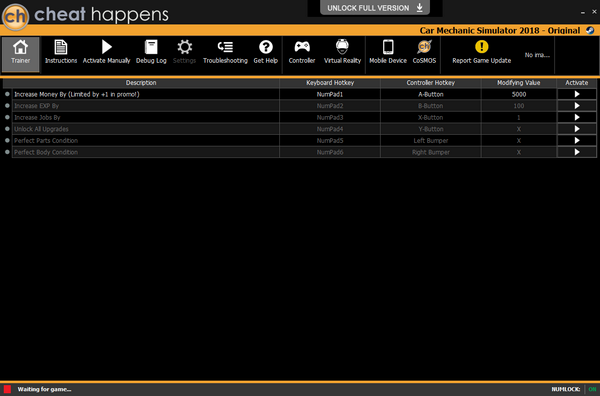The height and width of the screenshot is (396, 600).
Task: Select the NumPad3 keyboard hotkey cell
Action: click(330, 117)
